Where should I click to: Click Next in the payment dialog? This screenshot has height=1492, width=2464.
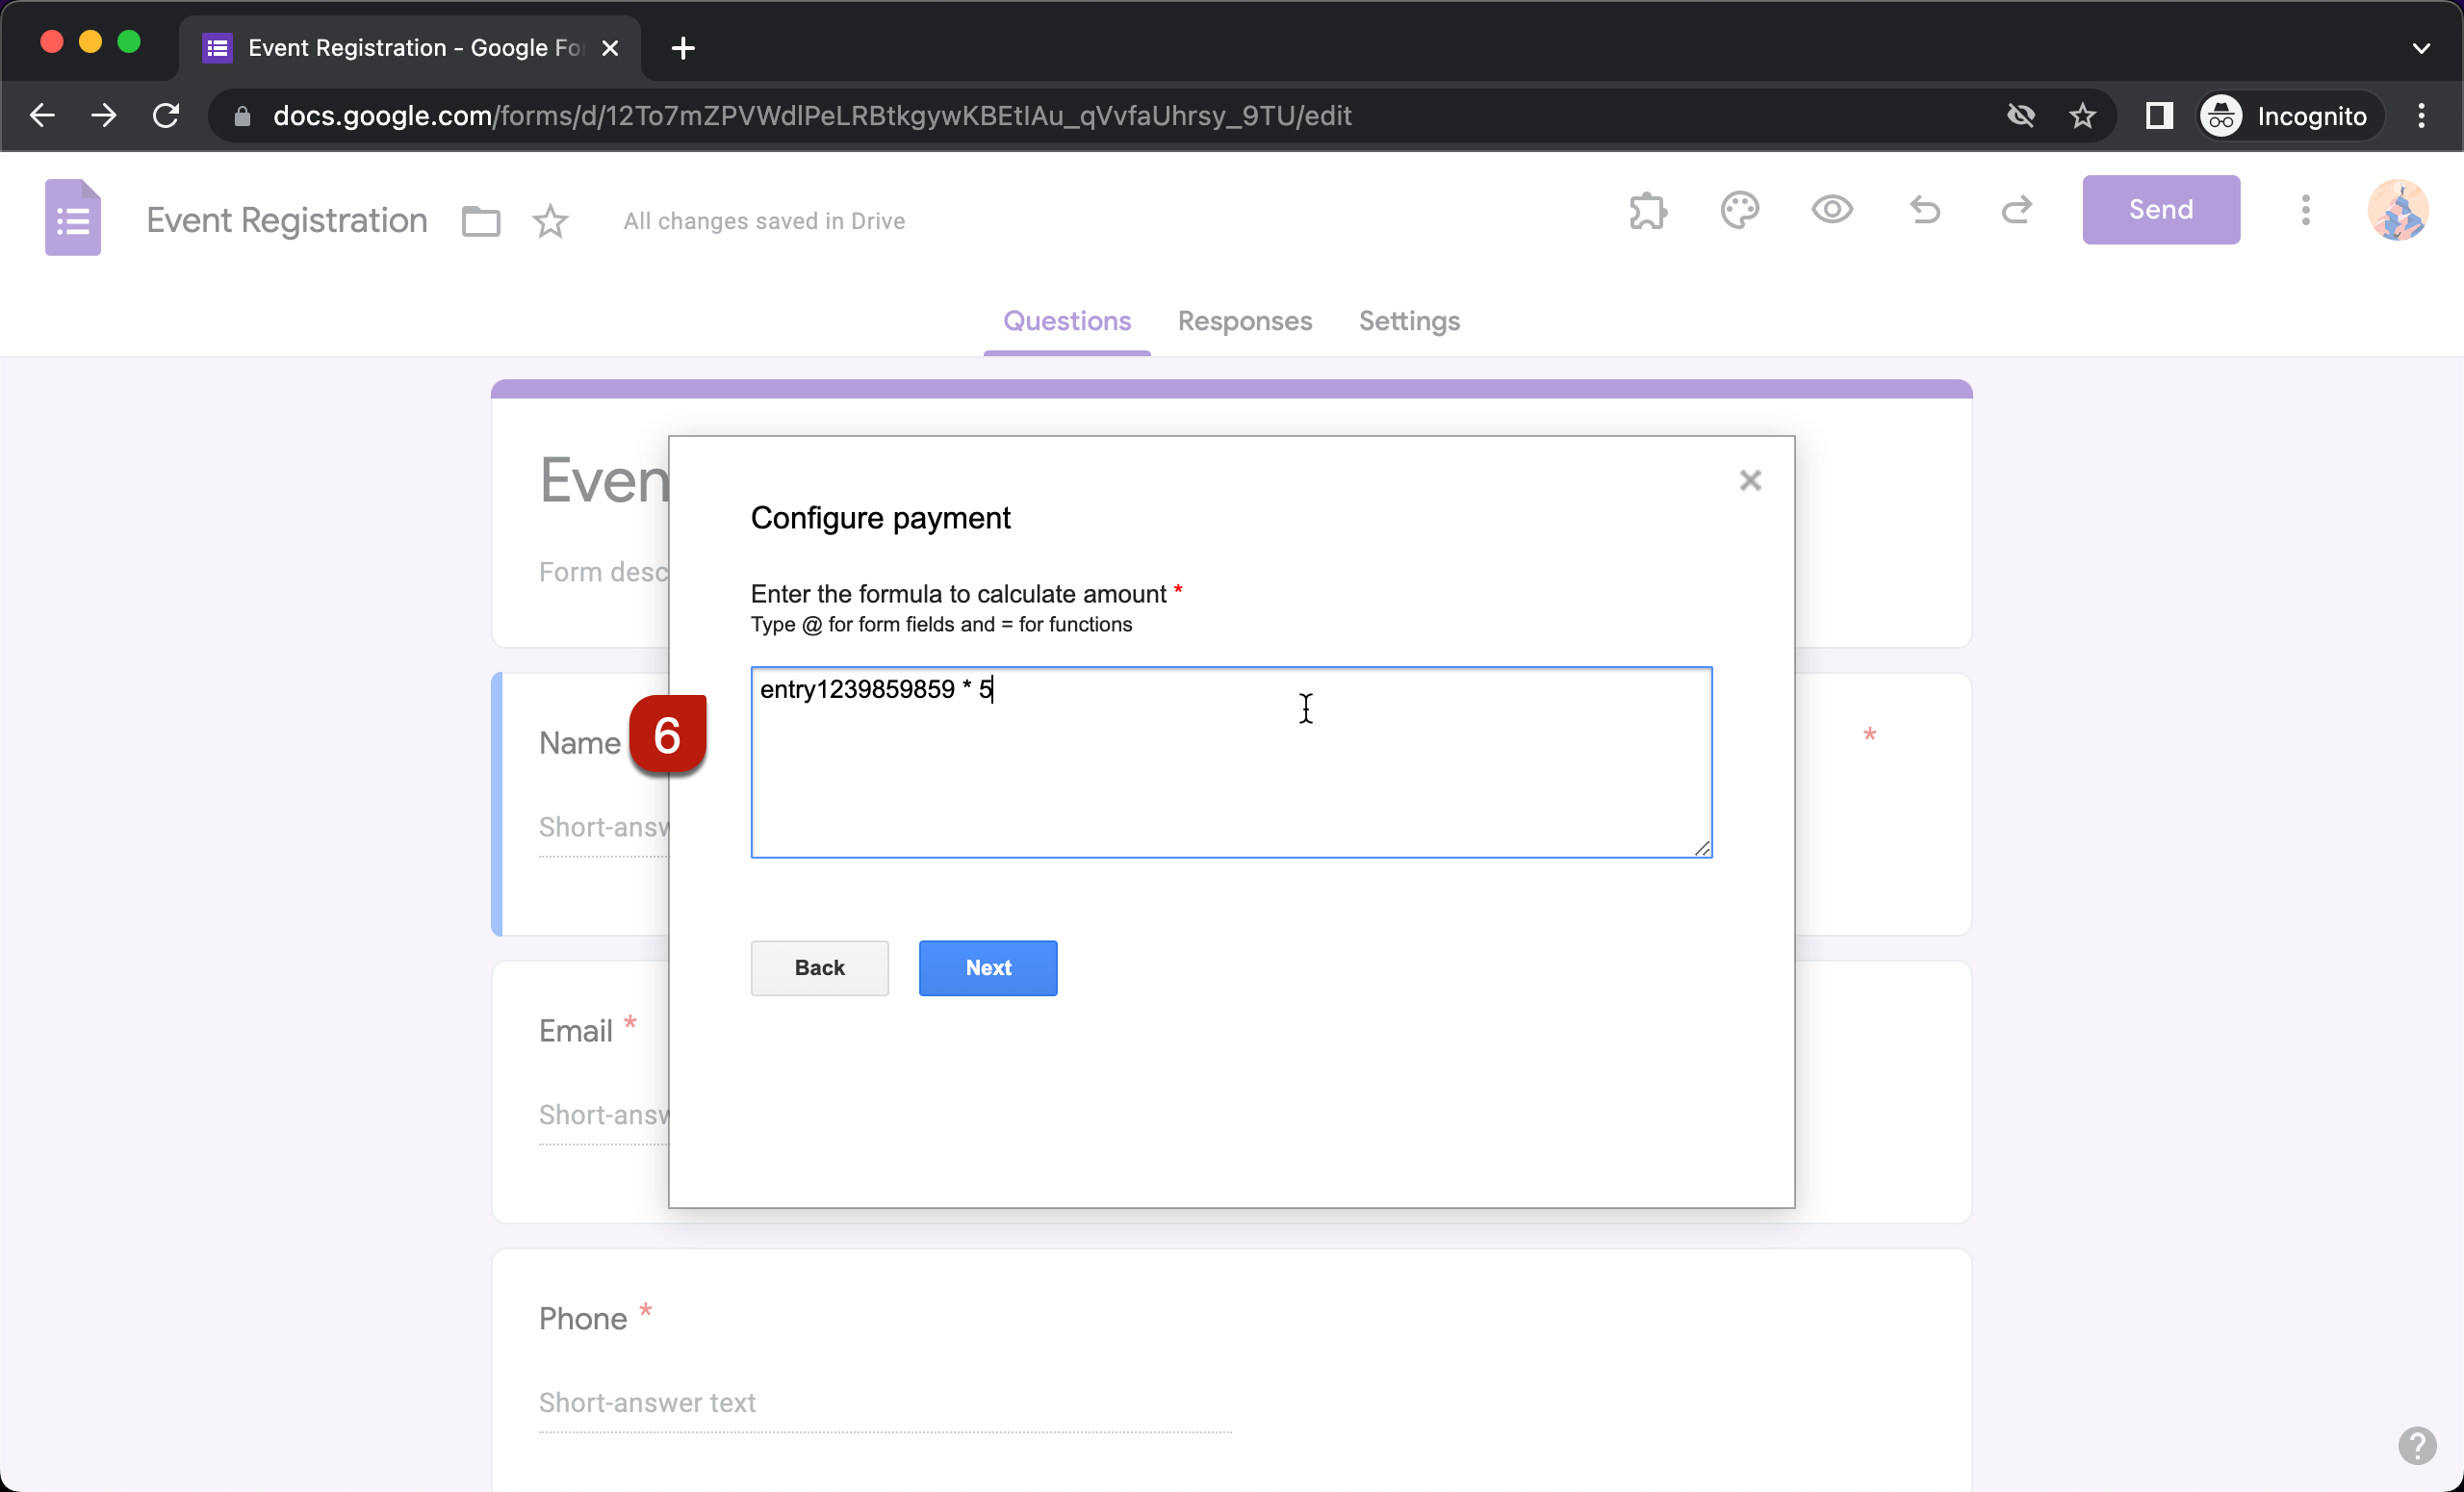point(987,968)
